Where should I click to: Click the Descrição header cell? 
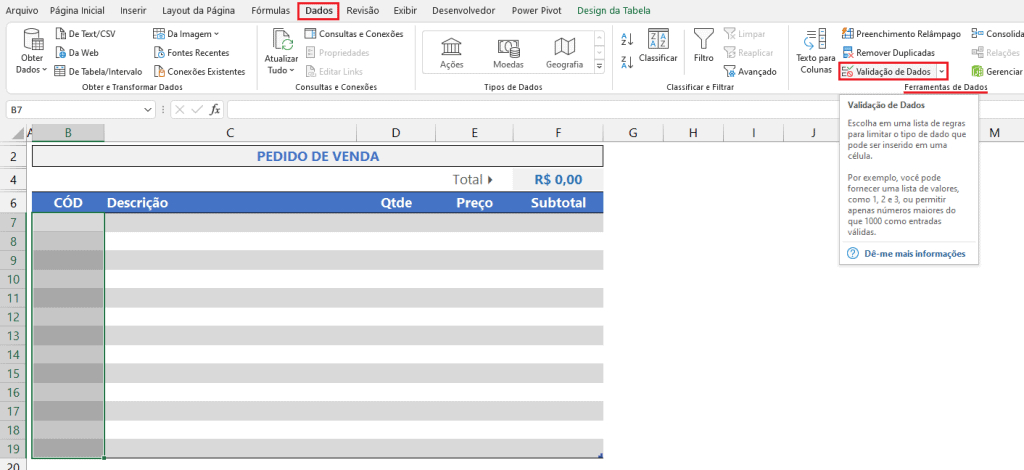click(231, 203)
